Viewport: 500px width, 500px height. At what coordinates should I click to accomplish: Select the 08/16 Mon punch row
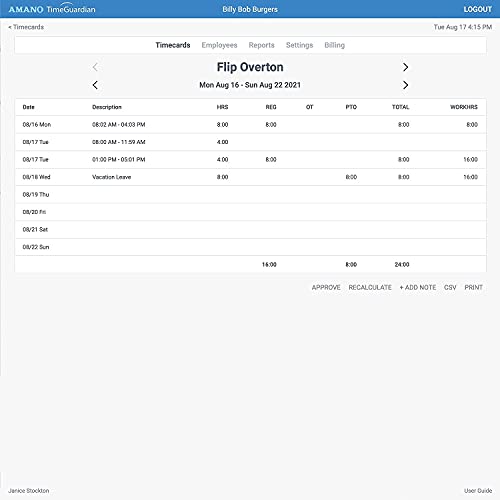pos(250,125)
